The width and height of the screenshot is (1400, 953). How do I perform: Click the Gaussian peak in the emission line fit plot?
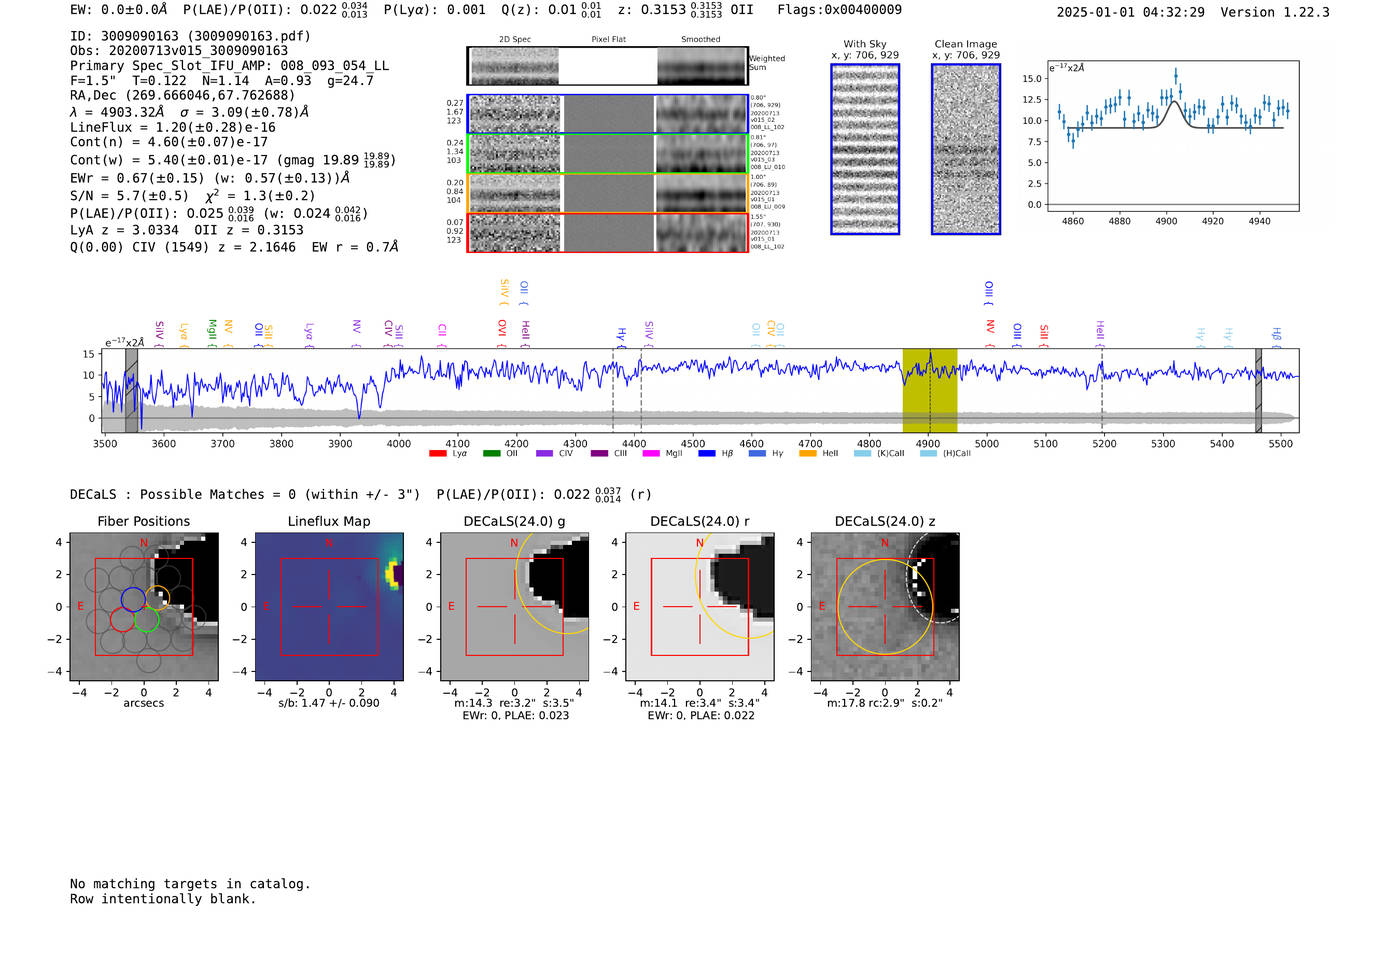click(1176, 103)
